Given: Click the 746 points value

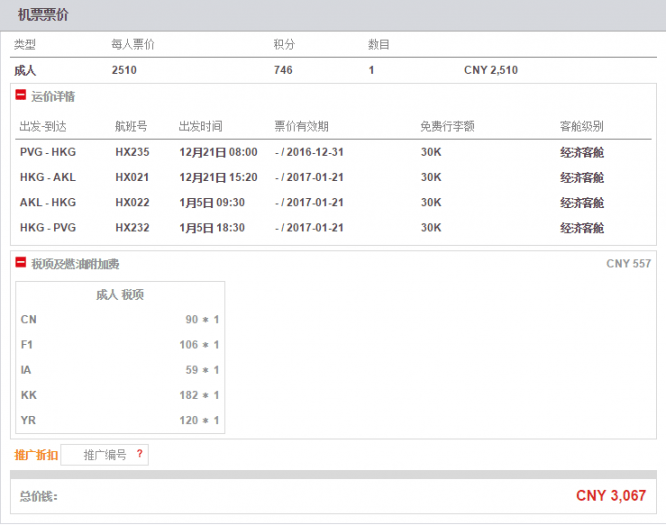Looking at the screenshot, I should 283,70.
